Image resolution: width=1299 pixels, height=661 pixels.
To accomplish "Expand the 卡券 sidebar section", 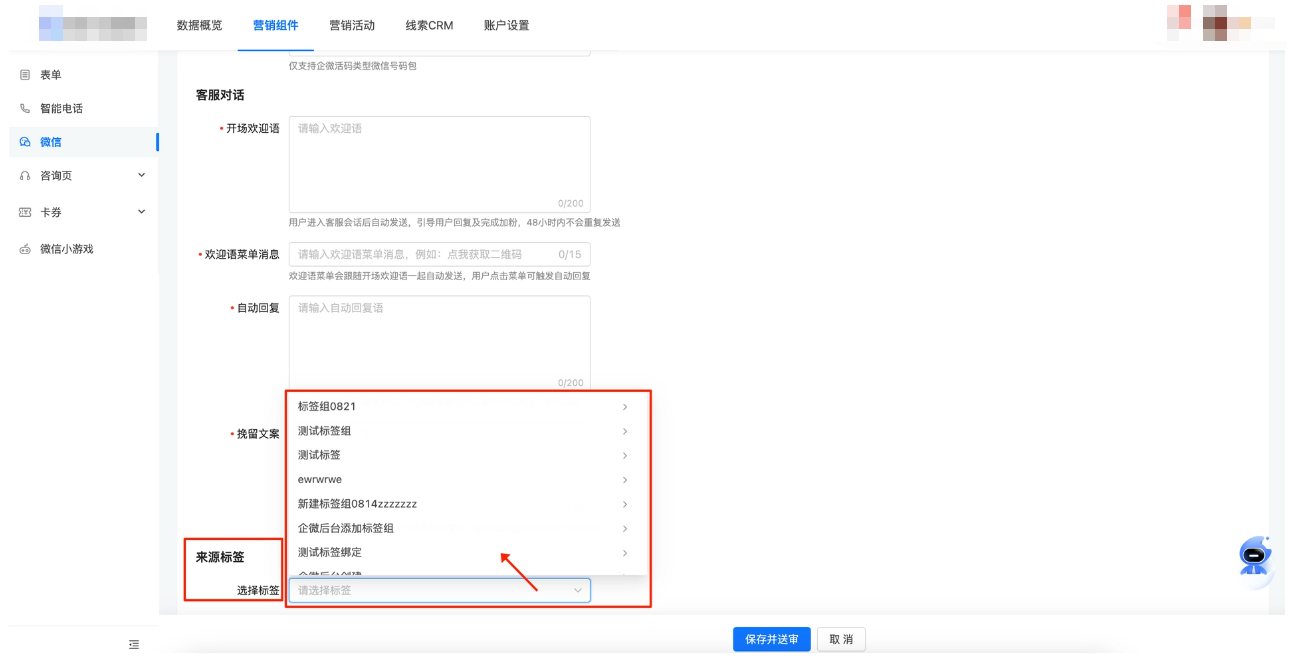I will click(143, 211).
